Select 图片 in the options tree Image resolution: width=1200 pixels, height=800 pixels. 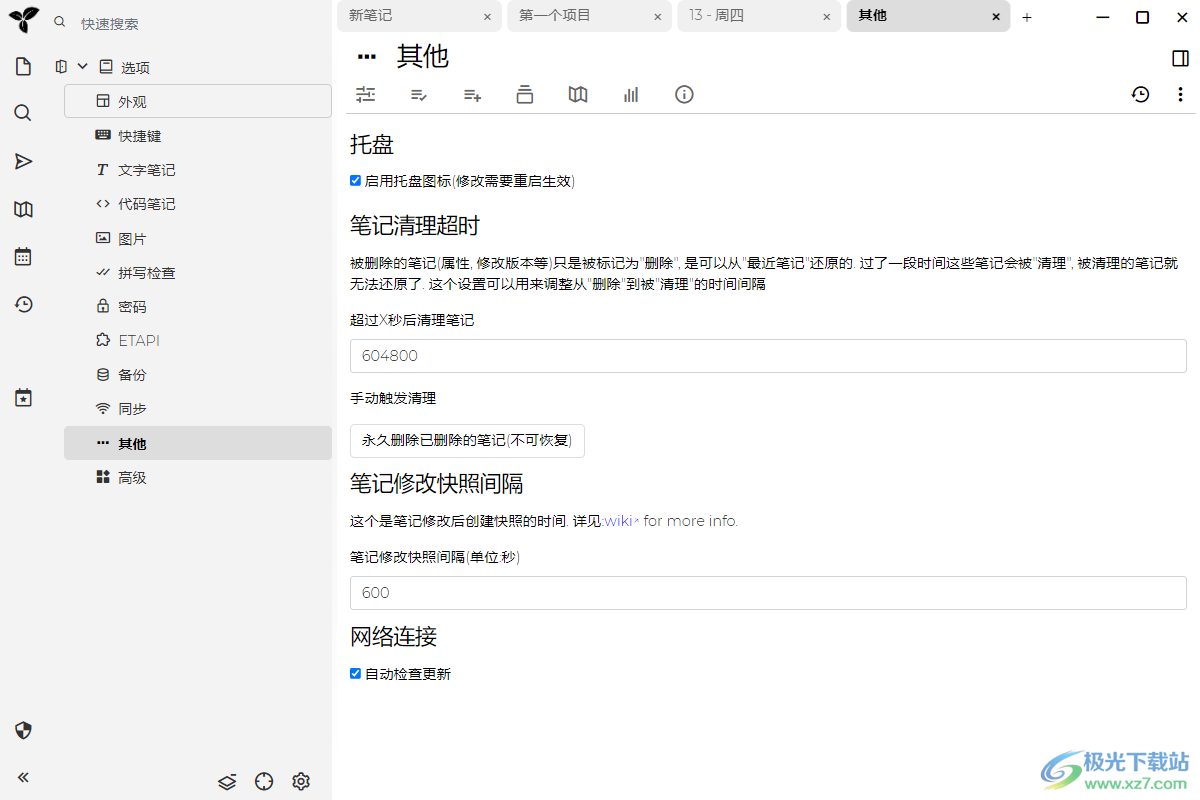pos(198,239)
